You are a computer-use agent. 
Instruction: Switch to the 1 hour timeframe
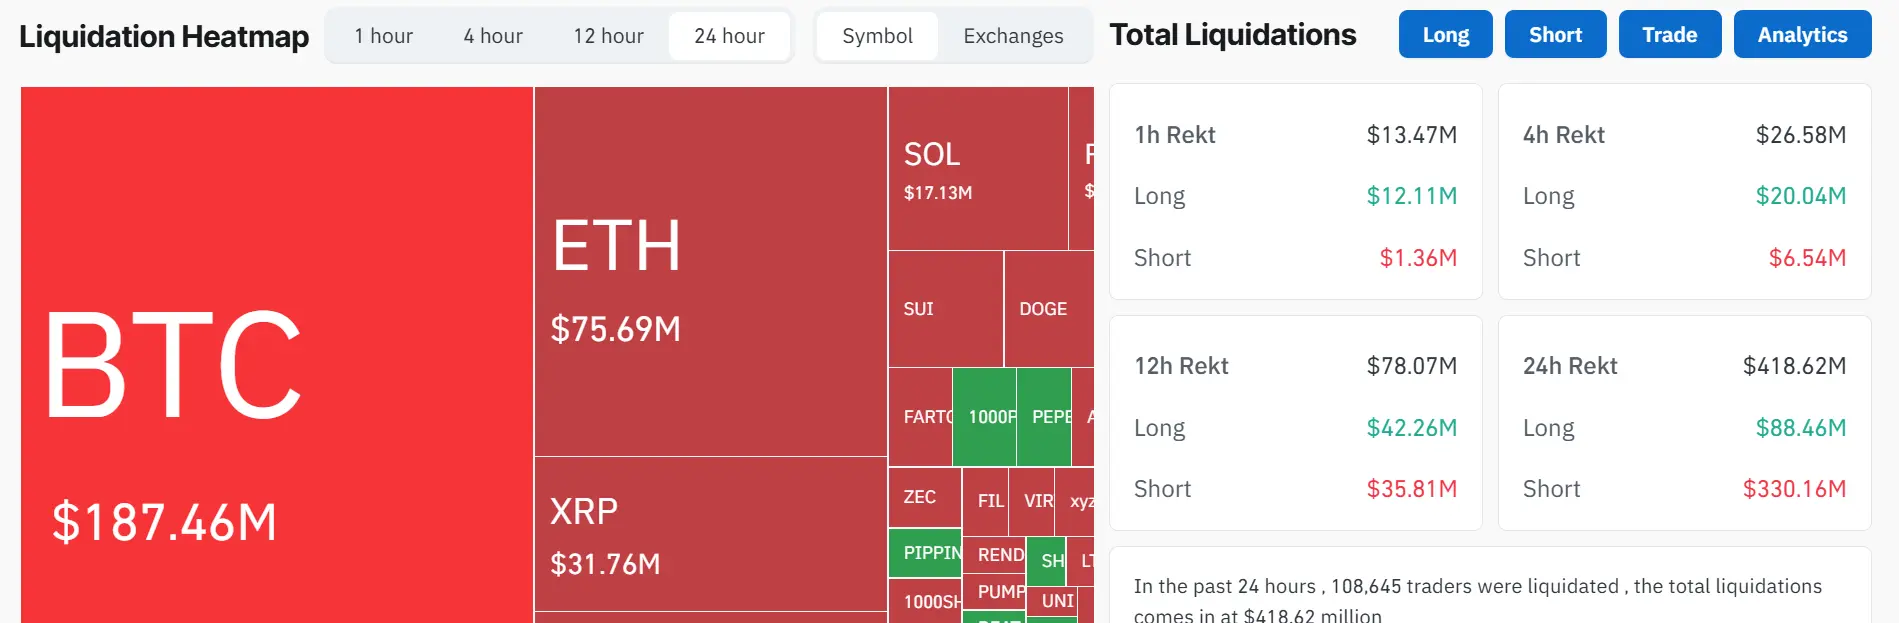point(382,35)
